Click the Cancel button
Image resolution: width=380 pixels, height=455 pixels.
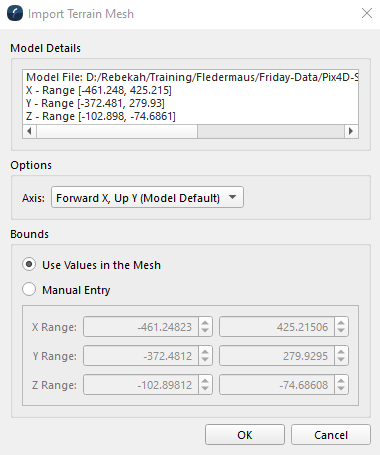331,435
